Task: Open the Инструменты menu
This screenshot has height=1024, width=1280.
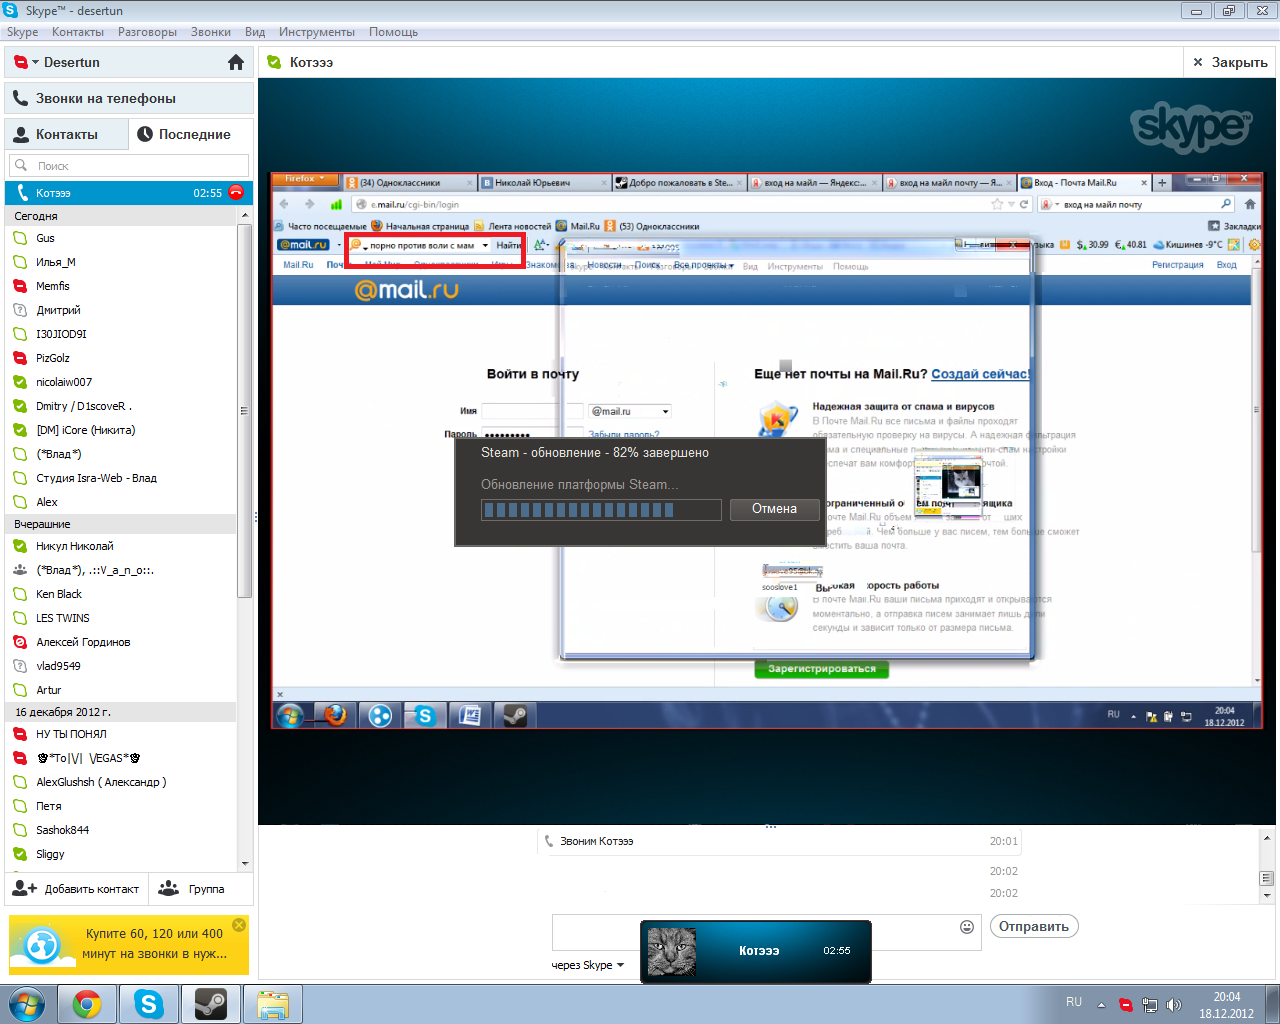Action: click(x=317, y=32)
